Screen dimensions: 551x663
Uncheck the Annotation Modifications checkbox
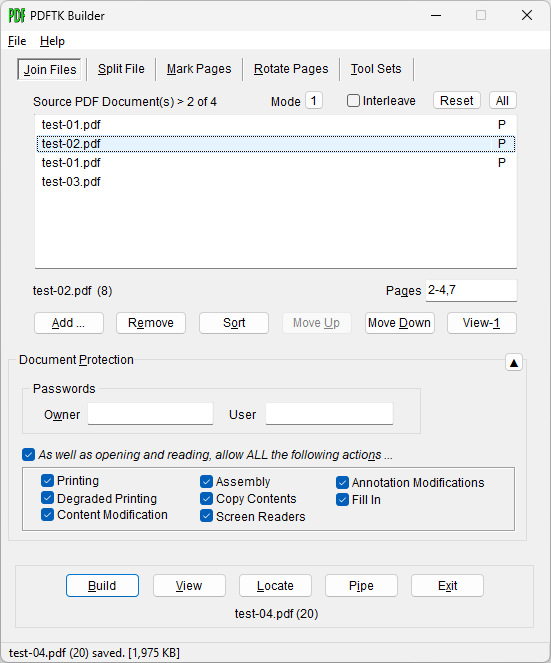click(x=343, y=482)
